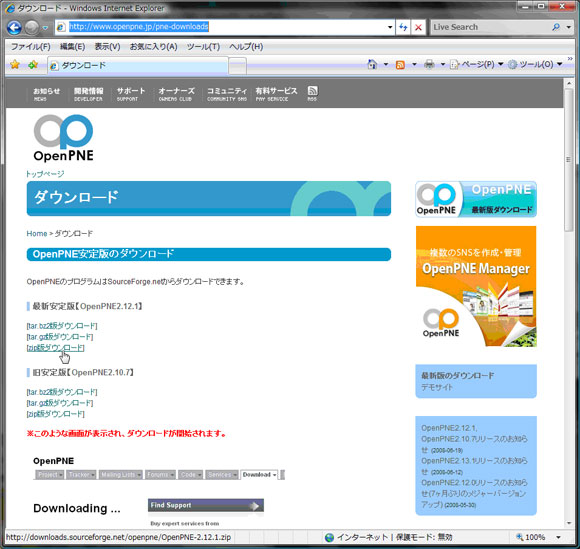Click the Home breadcrumb link
Image resolution: width=580 pixels, height=549 pixels.
click(x=37, y=233)
